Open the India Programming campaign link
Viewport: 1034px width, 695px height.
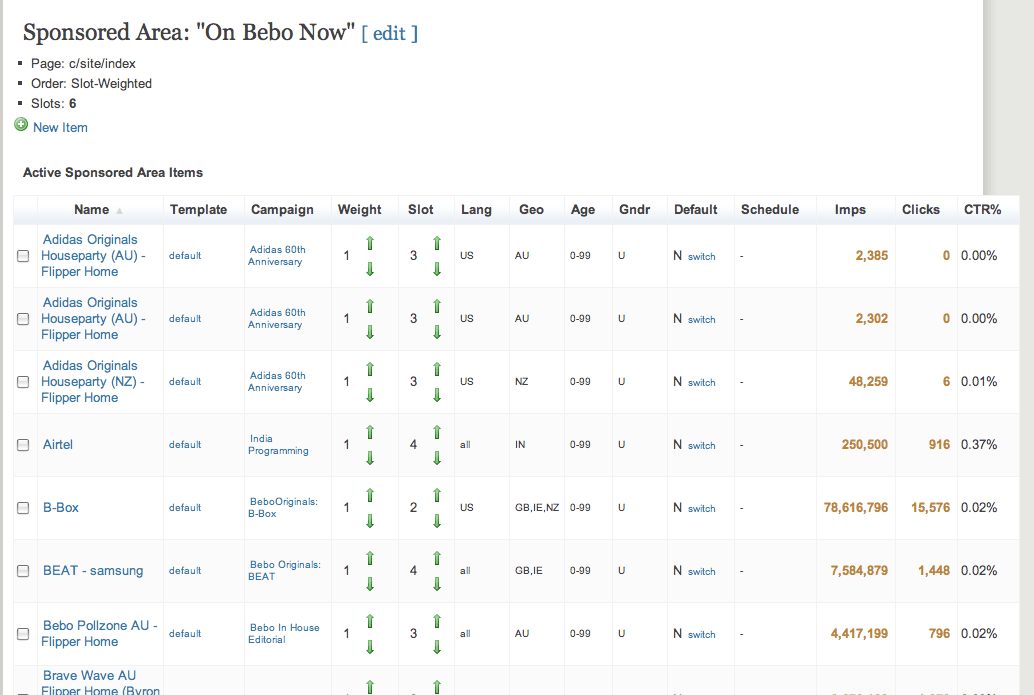point(278,444)
